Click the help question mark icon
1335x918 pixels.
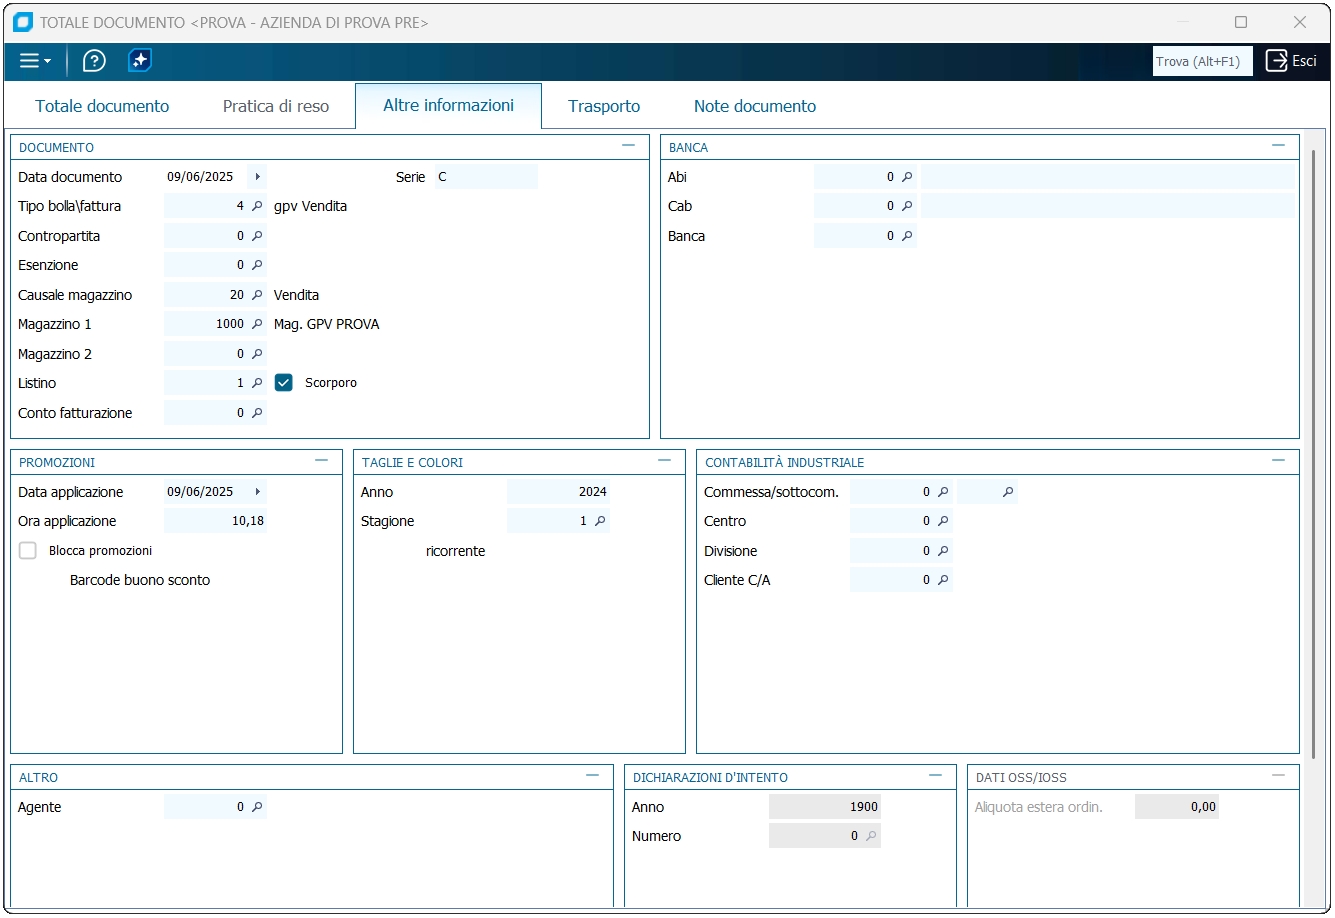(94, 61)
